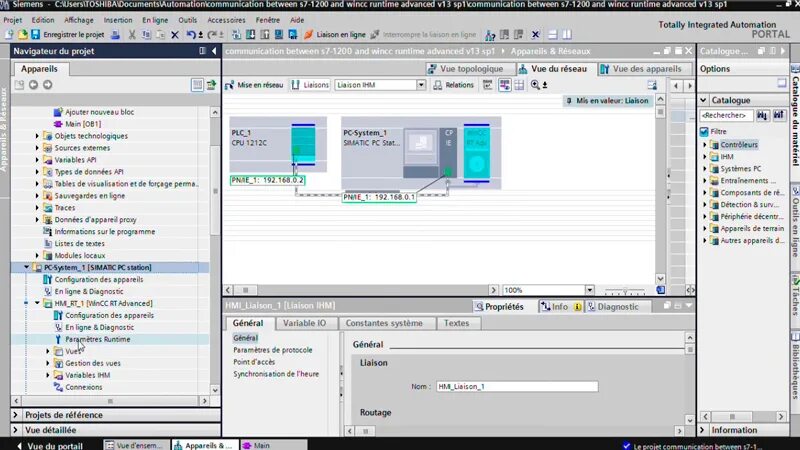Open the En ligne menu

[155, 20]
